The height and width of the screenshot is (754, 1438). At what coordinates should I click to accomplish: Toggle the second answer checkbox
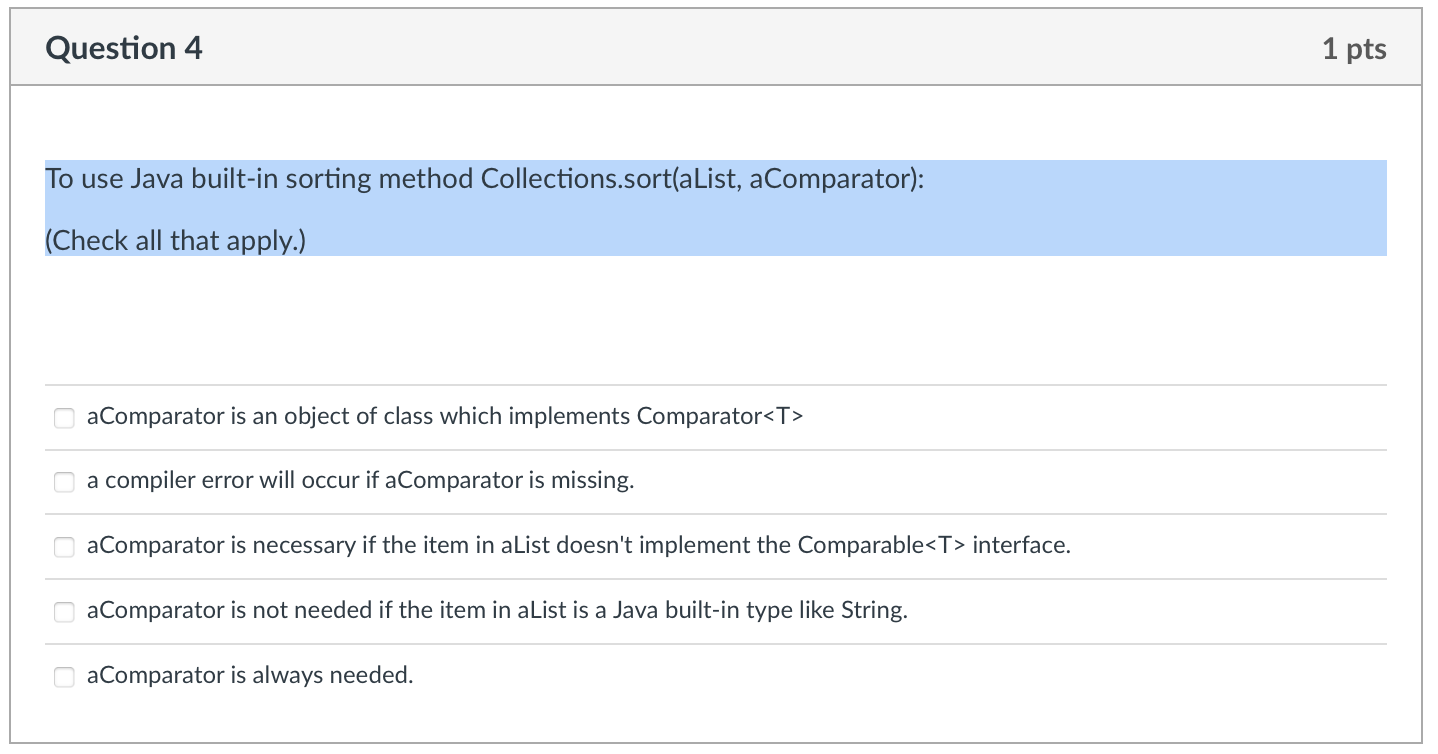64,482
